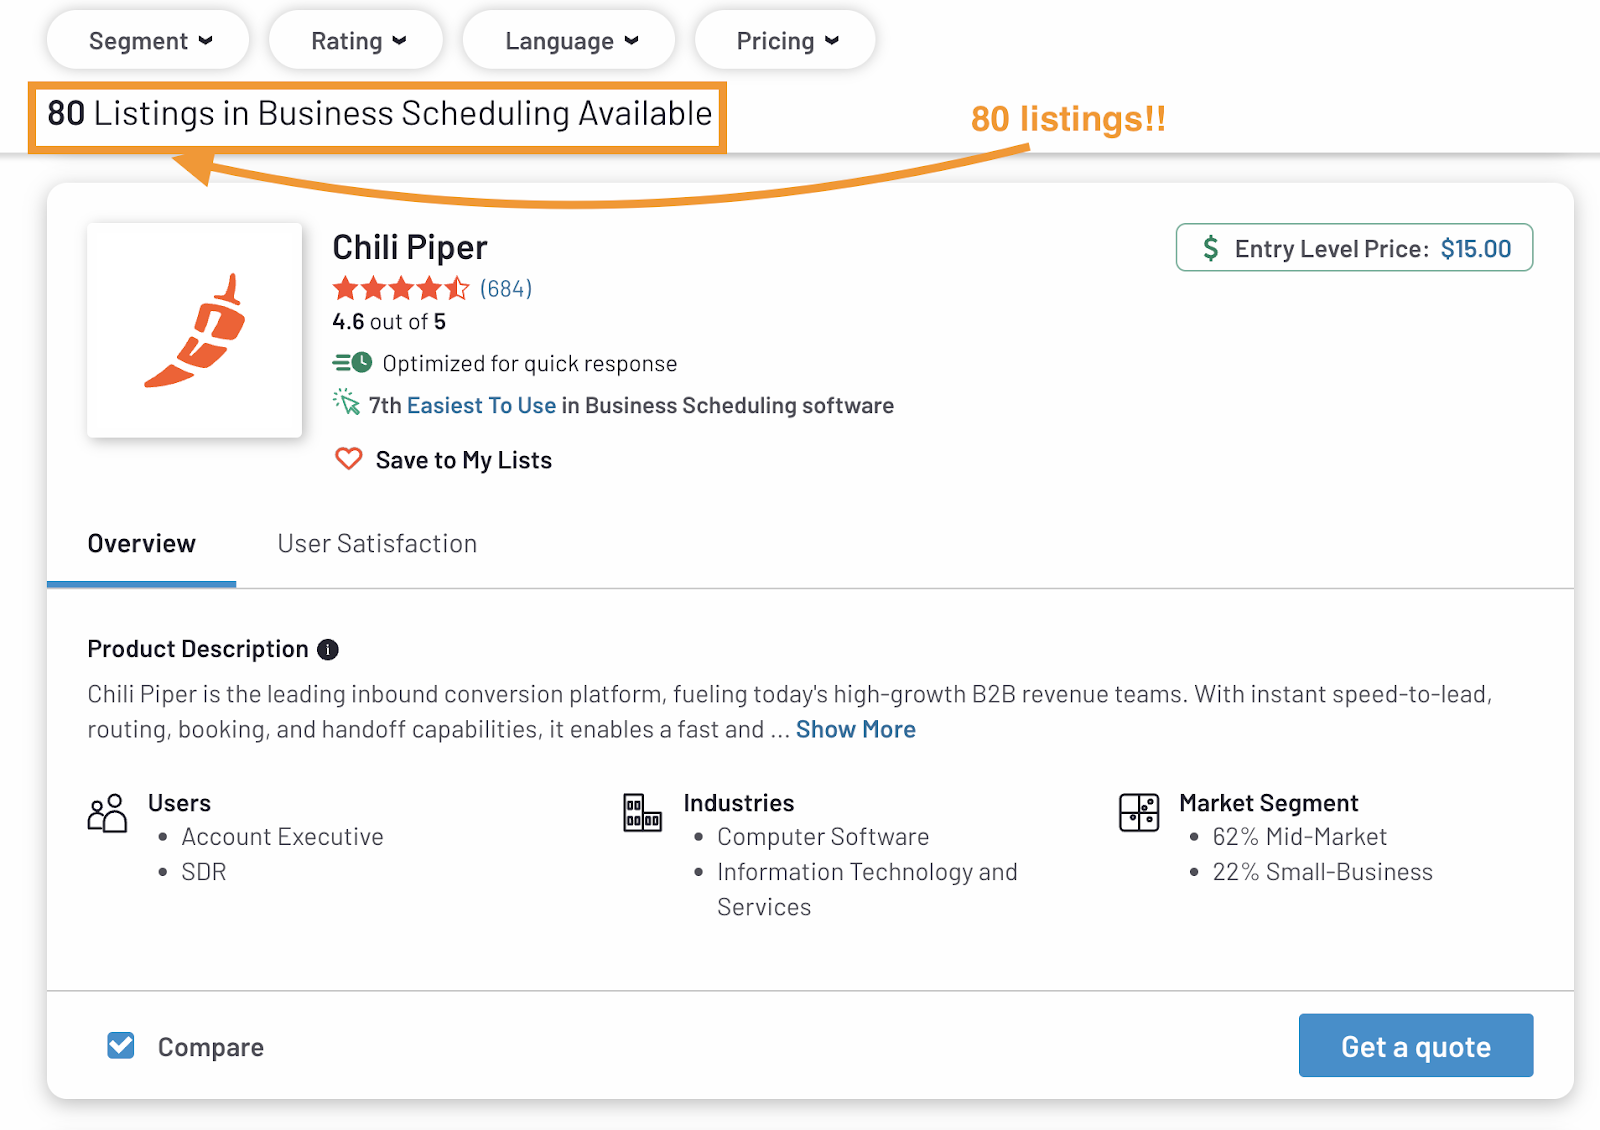Click the Users people icon

coord(107,814)
